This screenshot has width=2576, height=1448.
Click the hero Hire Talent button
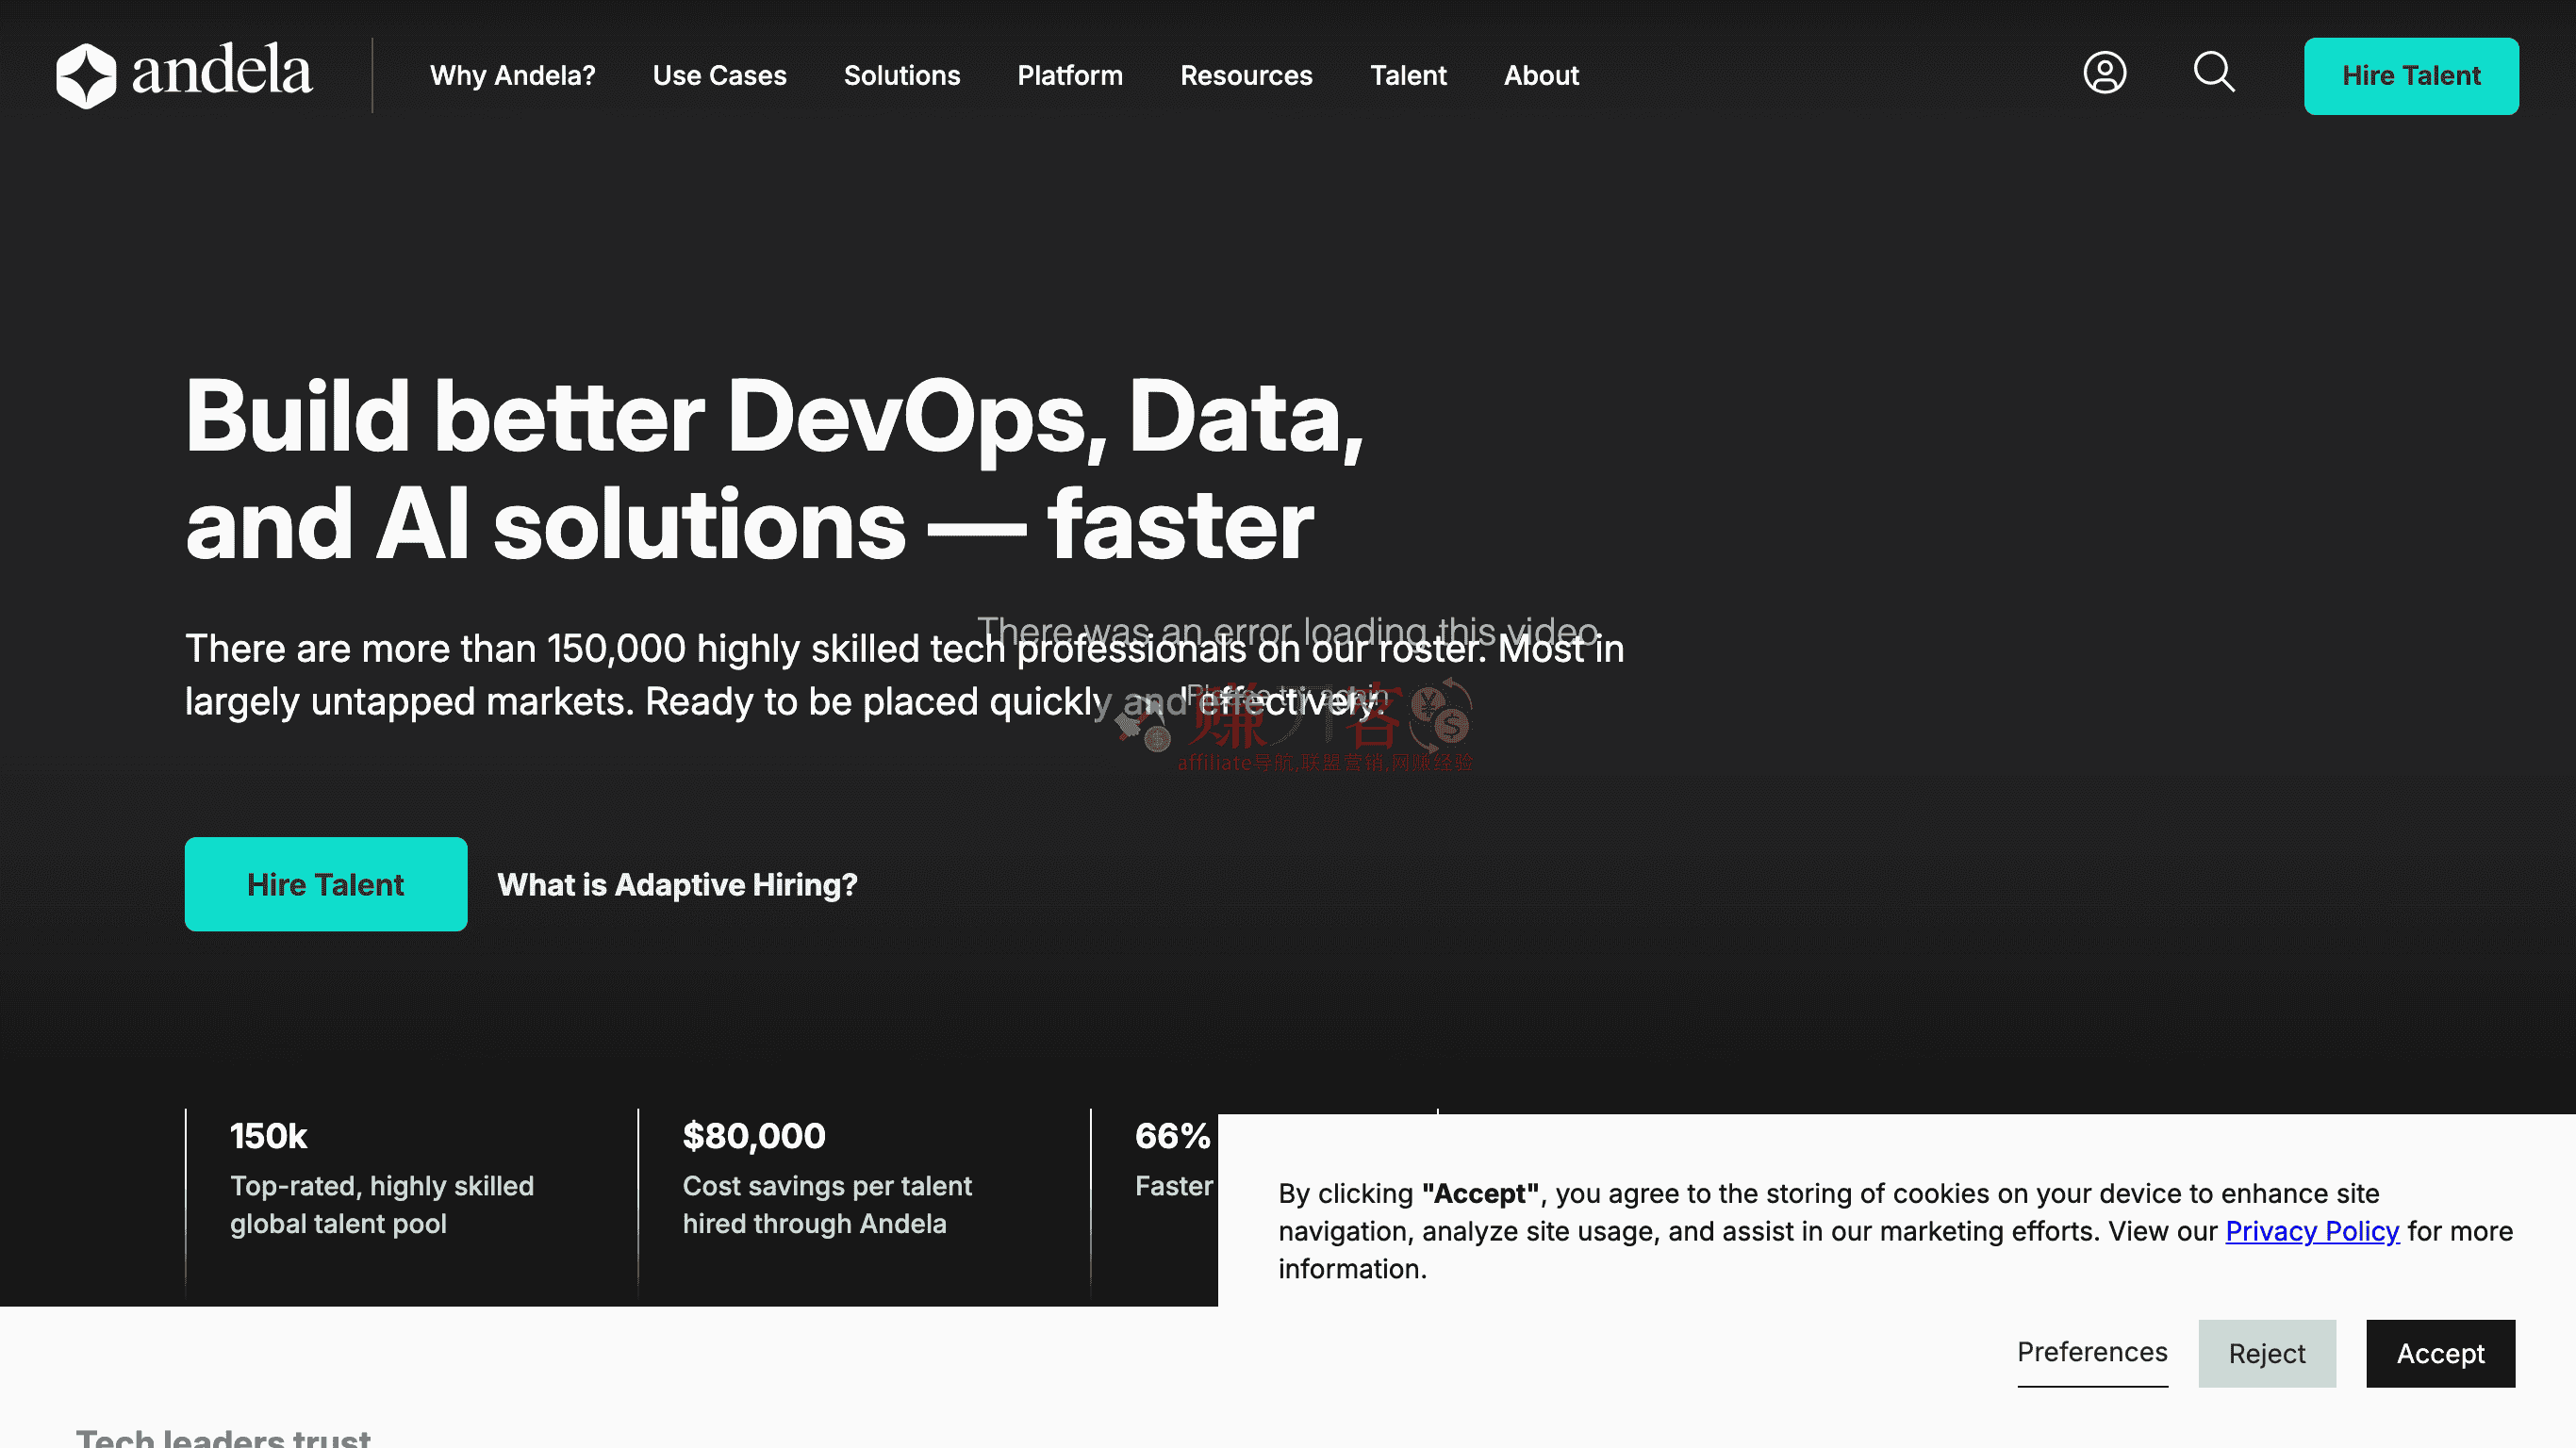tap(325, 884)
